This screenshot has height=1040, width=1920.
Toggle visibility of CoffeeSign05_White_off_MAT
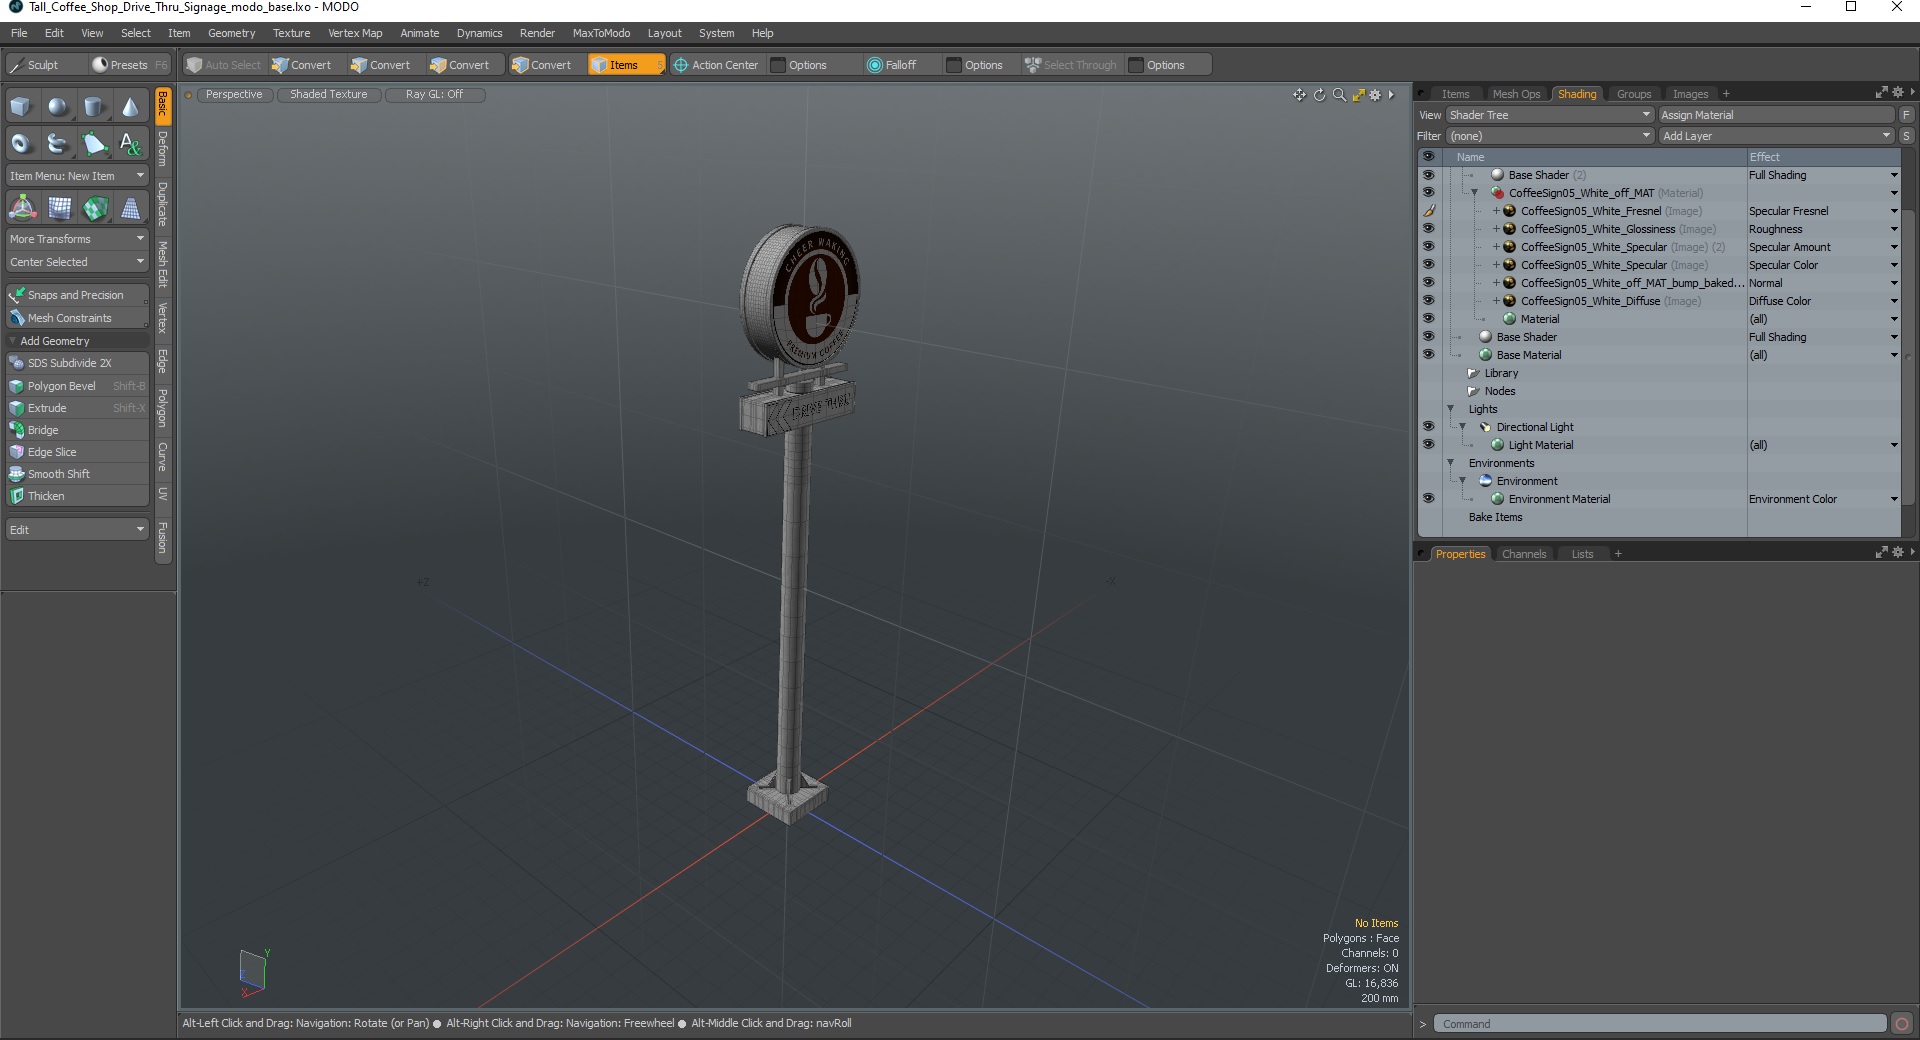[x=1428, y=193]
